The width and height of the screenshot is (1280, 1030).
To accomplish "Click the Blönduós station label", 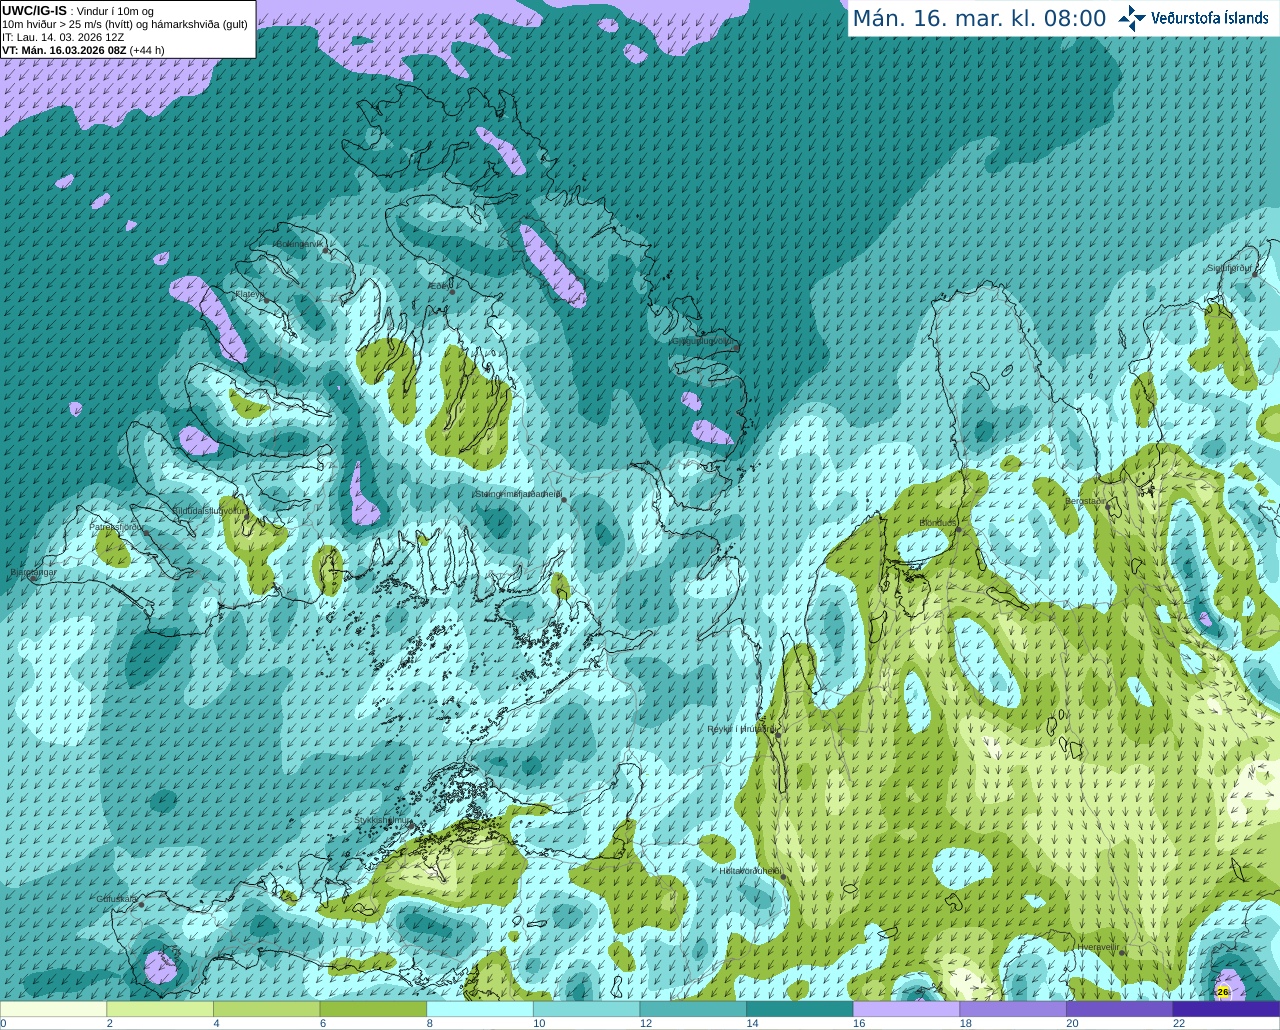I will click(x=938, y=523).
